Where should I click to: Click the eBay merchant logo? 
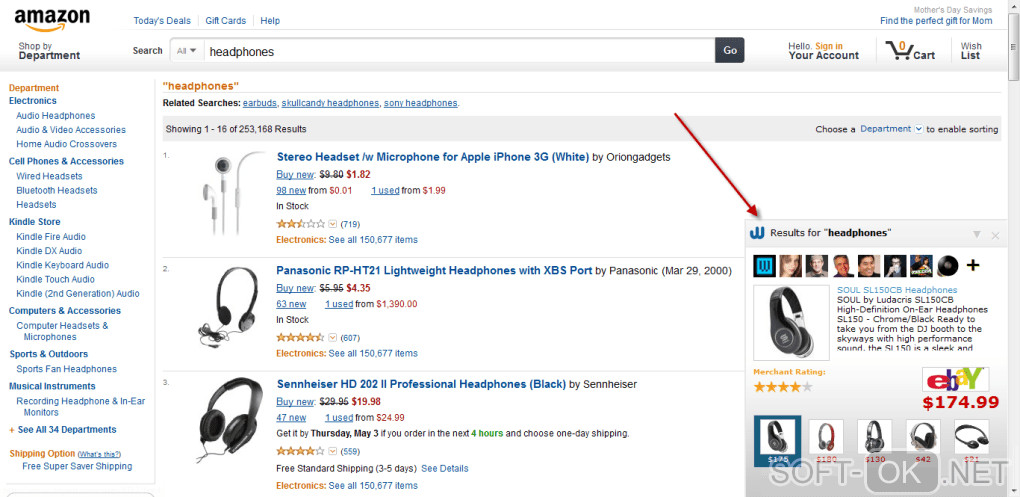coord(955,380)
